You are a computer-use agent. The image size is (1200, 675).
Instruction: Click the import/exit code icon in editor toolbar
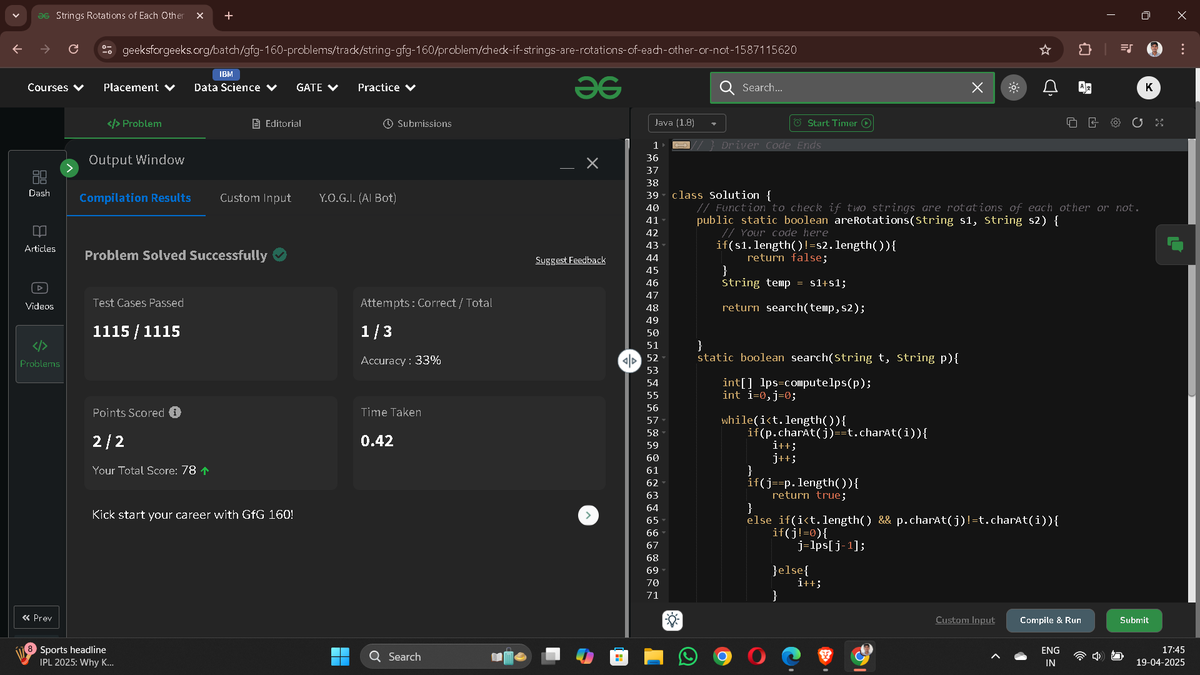click(1093, 123)
